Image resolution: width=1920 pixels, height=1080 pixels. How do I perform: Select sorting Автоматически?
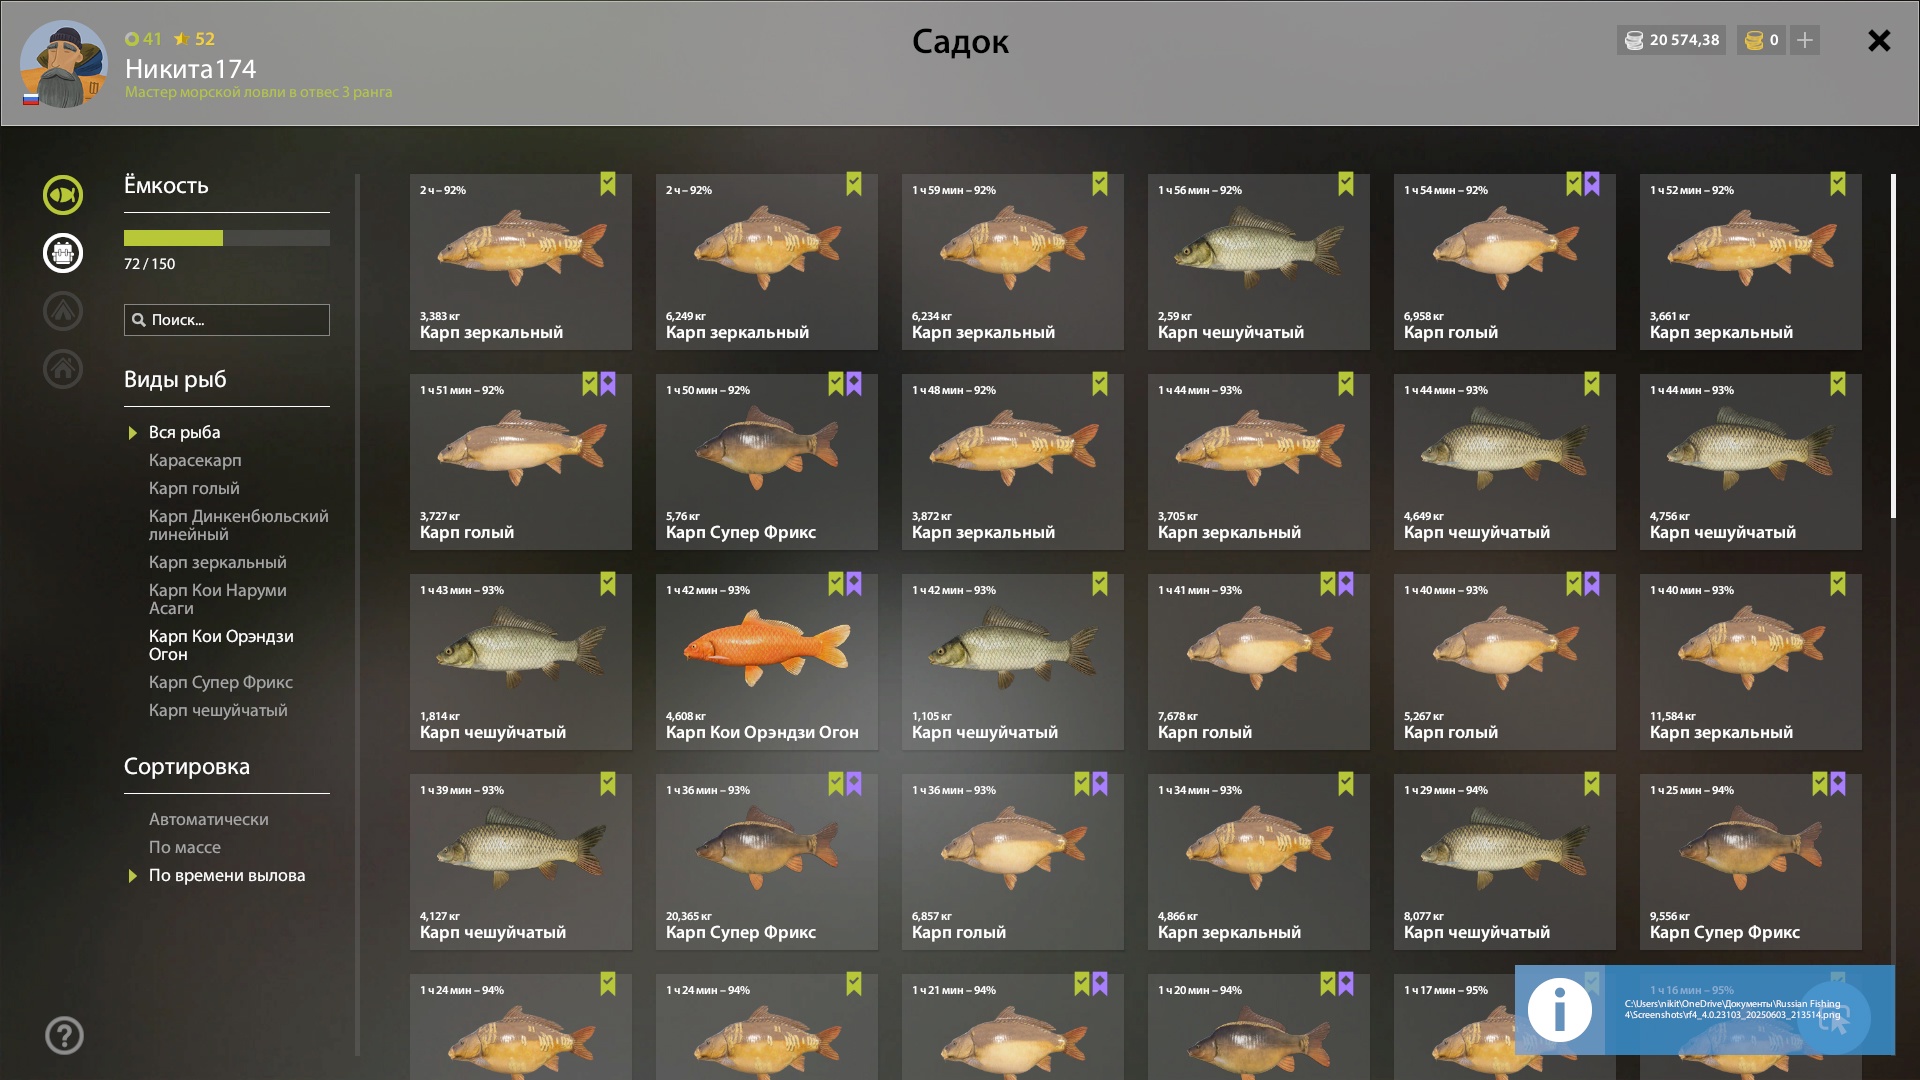[x=209, y=819]
